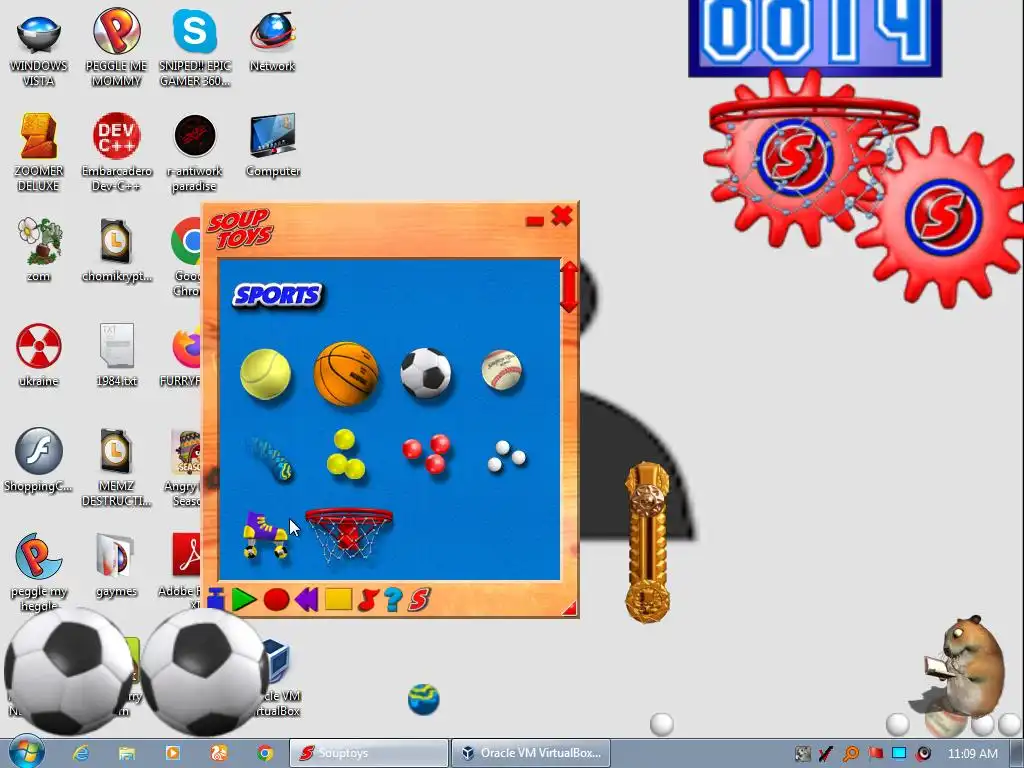Click the small globe ball on desktop
1024x768 pixels.
pos(423,699)
